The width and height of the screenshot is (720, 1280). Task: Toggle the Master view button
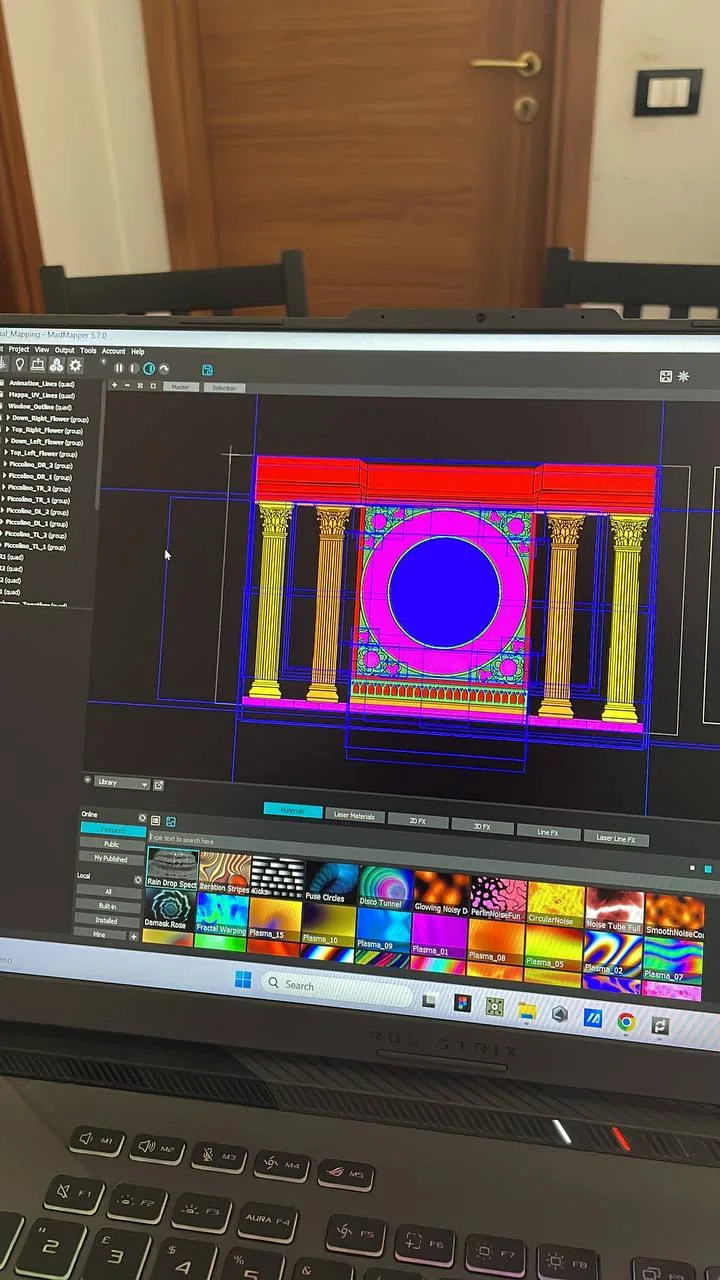pos(180,387)
